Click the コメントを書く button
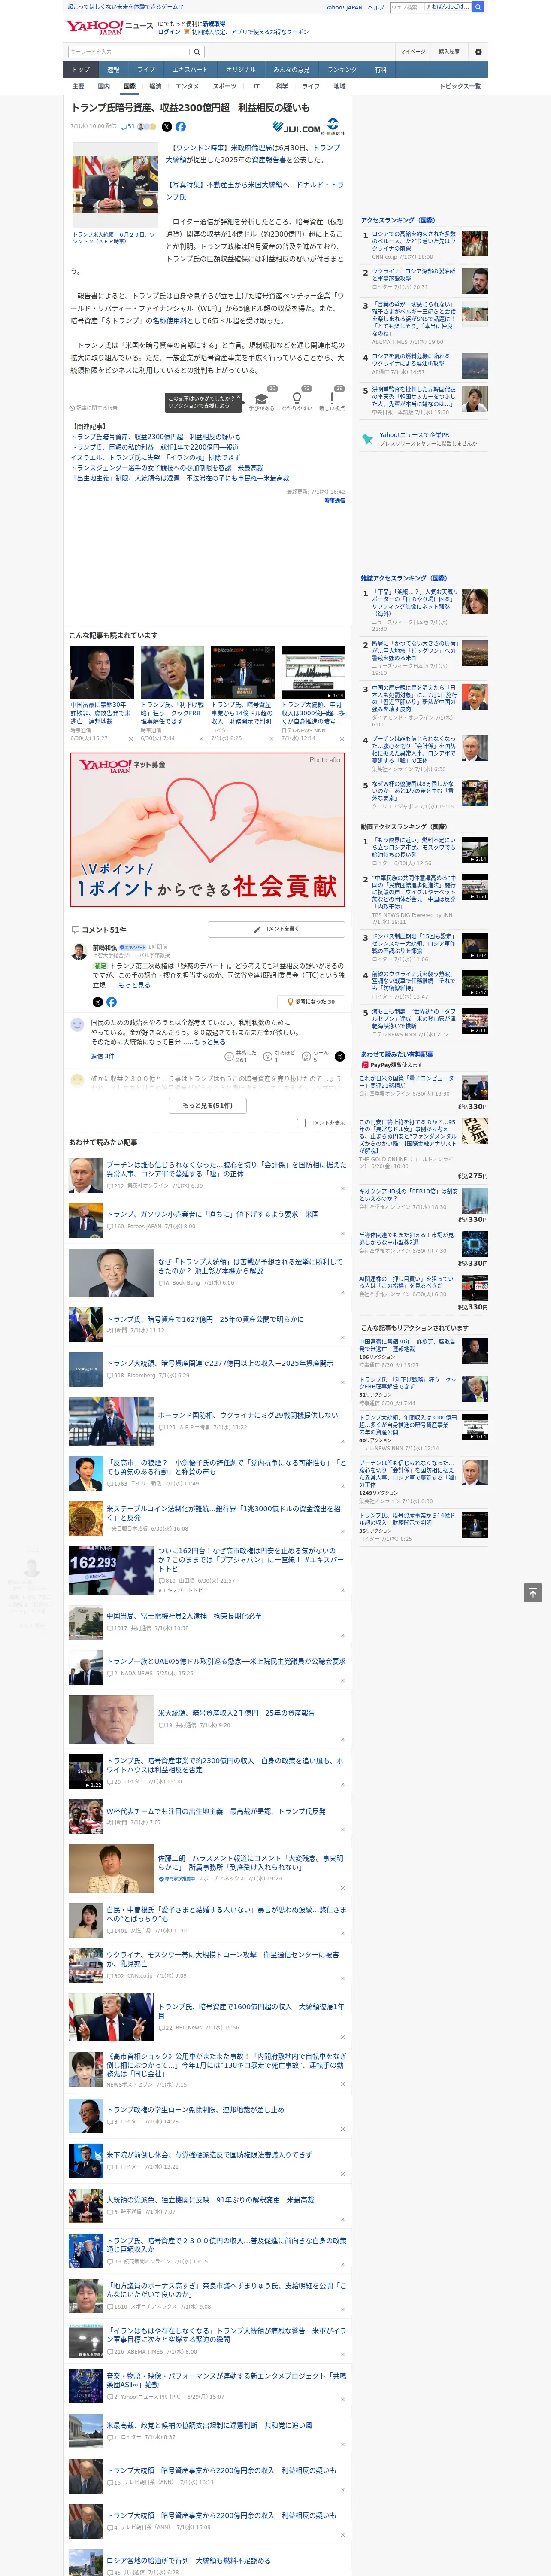The height and width of the screenshot is (2576, 551). (x=276, y=929)
